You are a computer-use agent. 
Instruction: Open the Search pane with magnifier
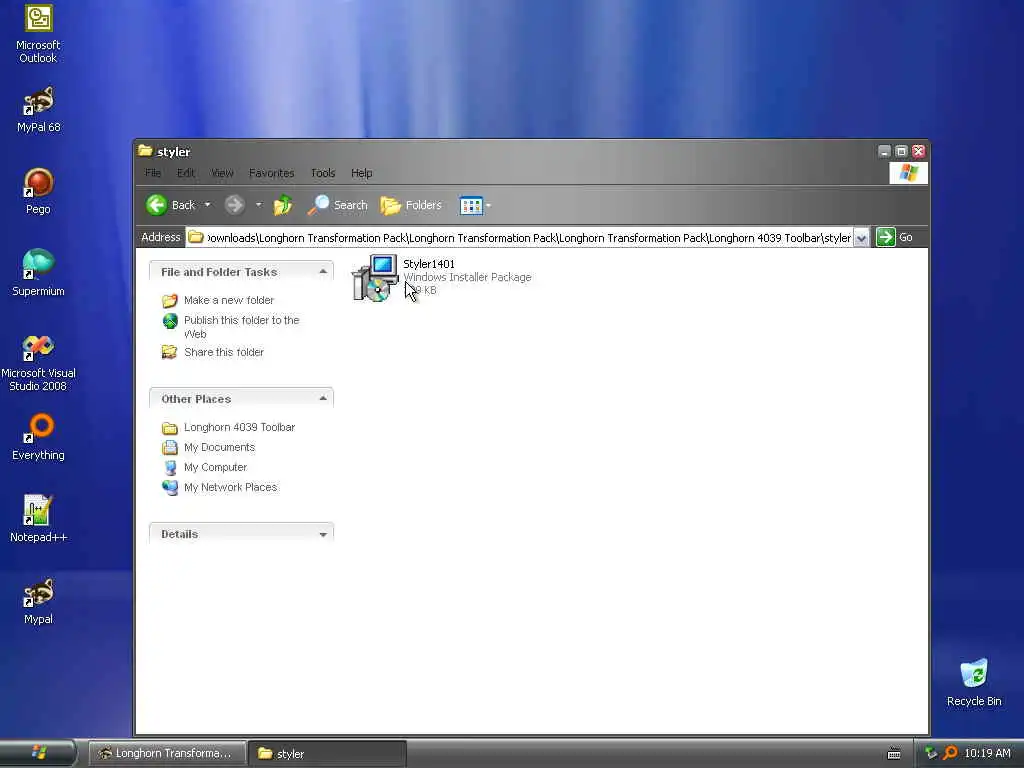click(x=338, y=205)
